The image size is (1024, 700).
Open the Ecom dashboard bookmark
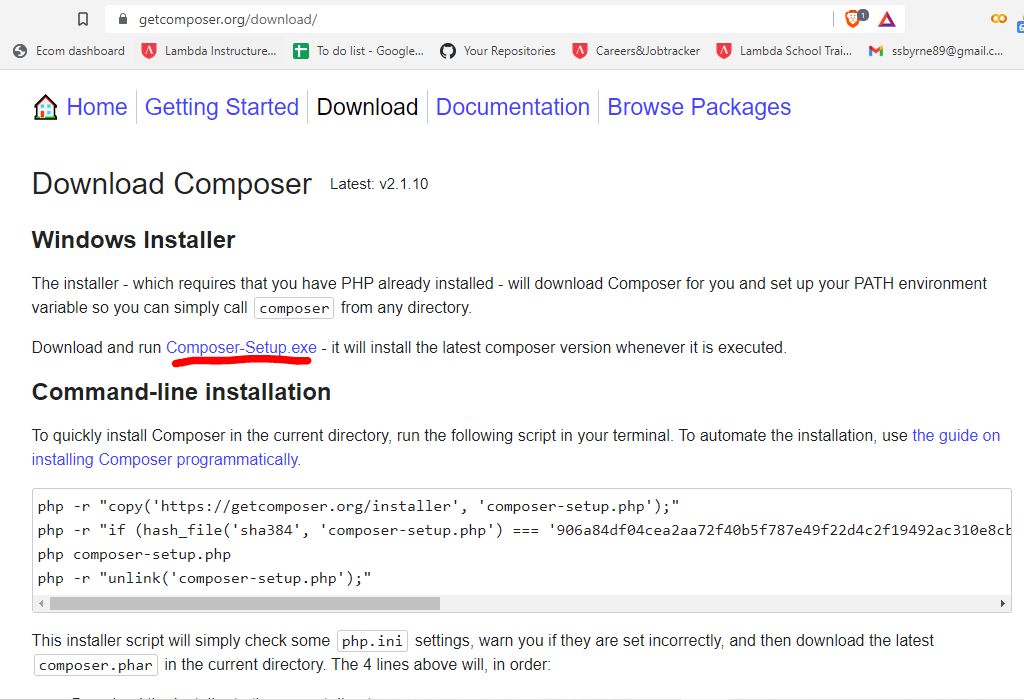point(69,51)
